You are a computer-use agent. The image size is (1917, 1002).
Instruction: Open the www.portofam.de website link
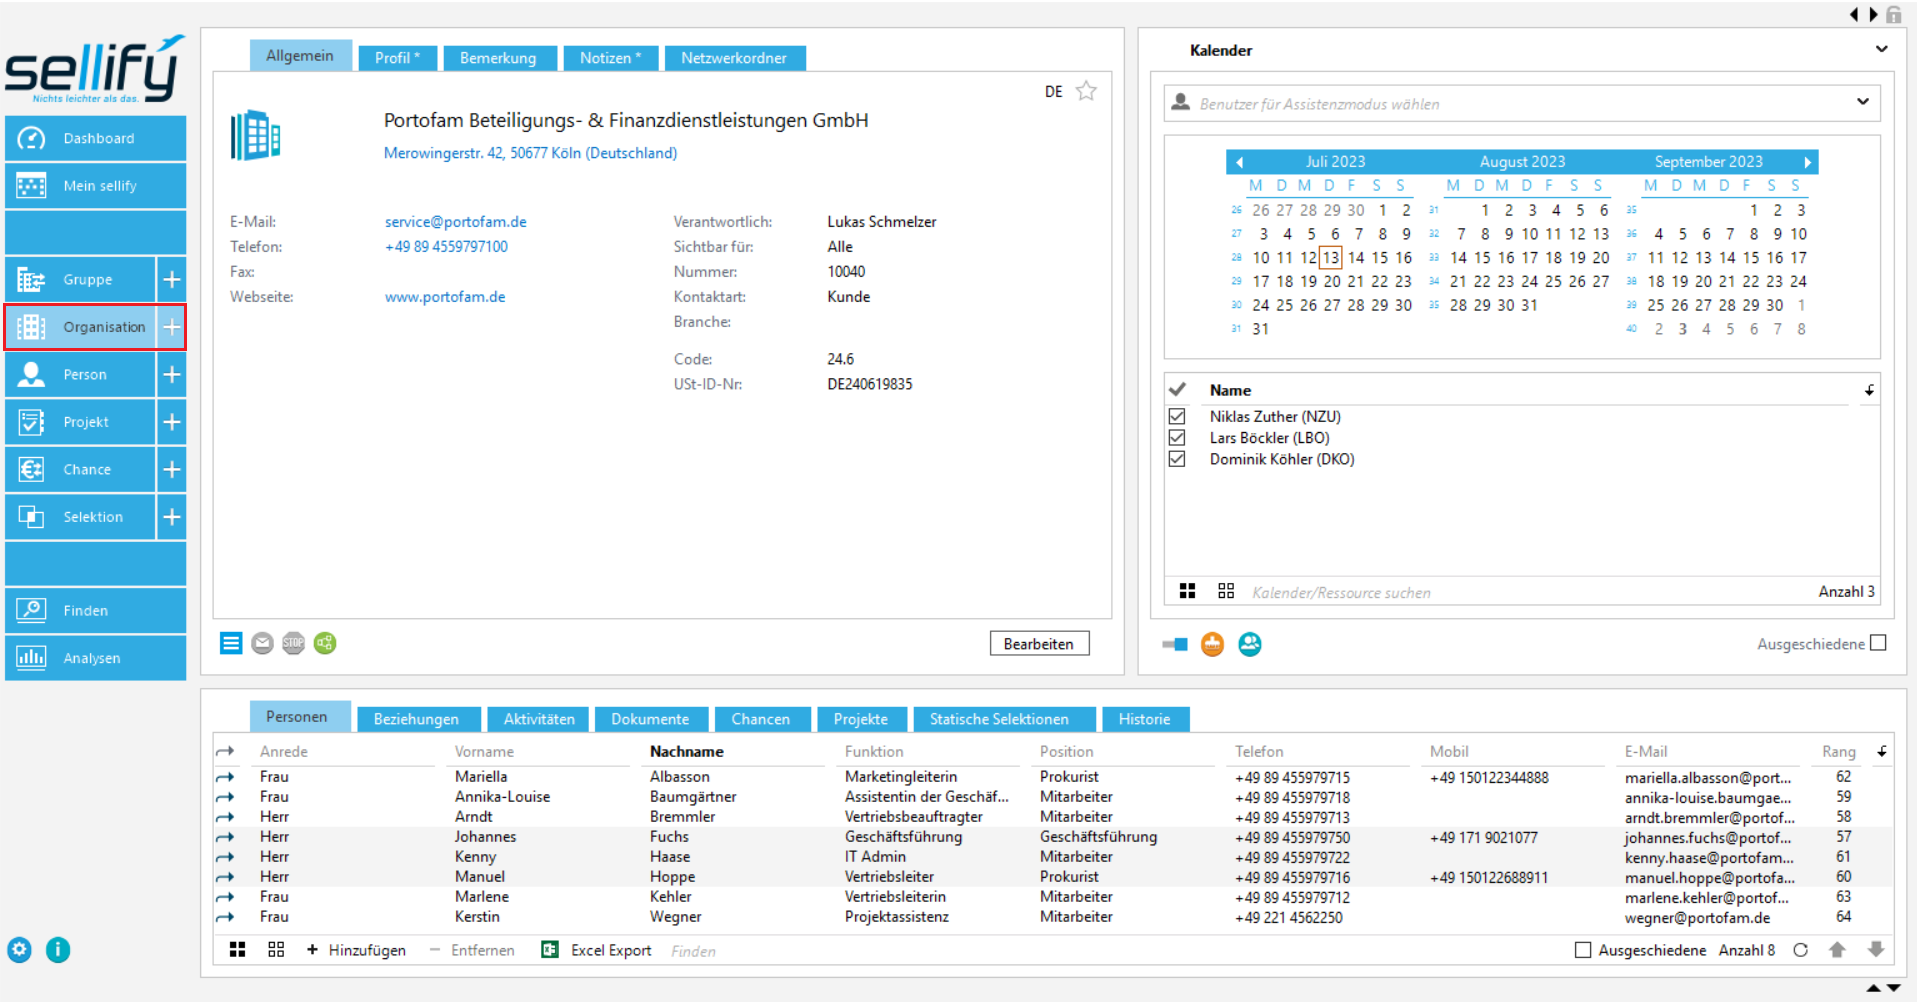pos(445,297)
